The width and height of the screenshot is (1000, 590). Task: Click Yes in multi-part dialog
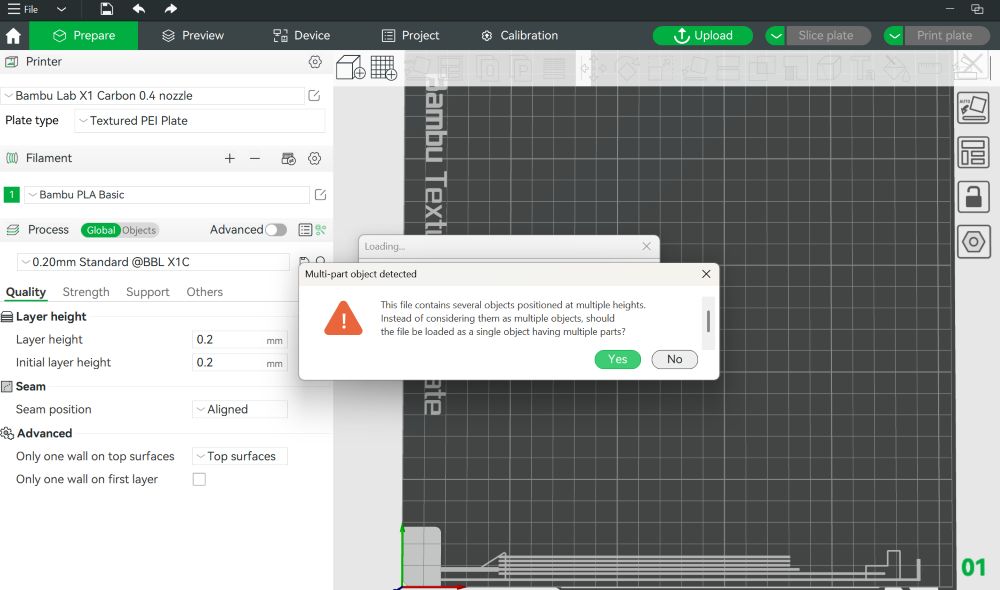point(617,359)
